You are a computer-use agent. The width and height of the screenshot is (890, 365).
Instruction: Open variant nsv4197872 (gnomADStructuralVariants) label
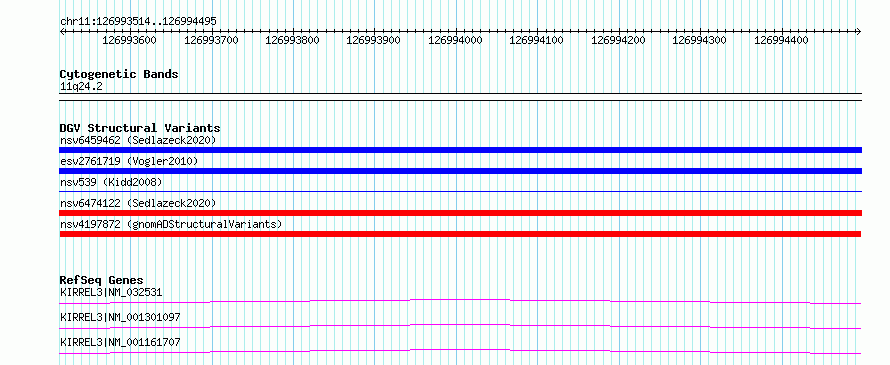point(171,224)
